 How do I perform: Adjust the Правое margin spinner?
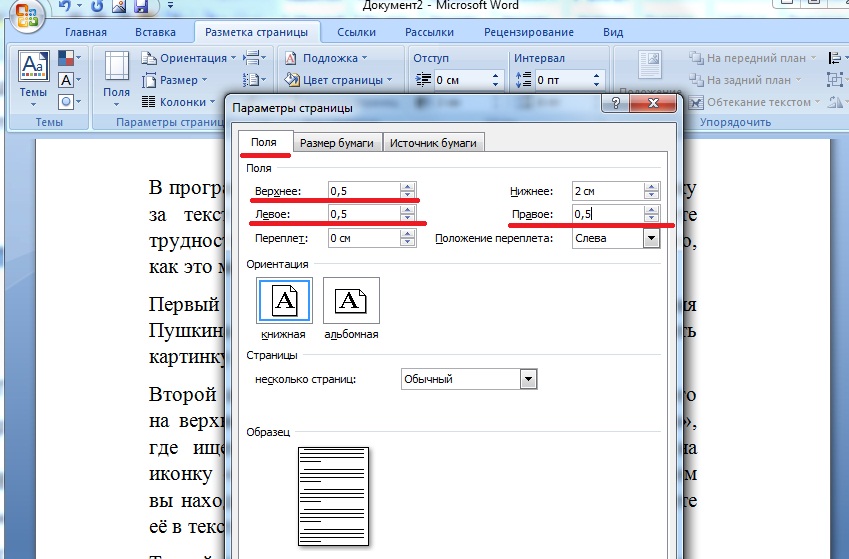pyautogui.click(x=651, y=214)
